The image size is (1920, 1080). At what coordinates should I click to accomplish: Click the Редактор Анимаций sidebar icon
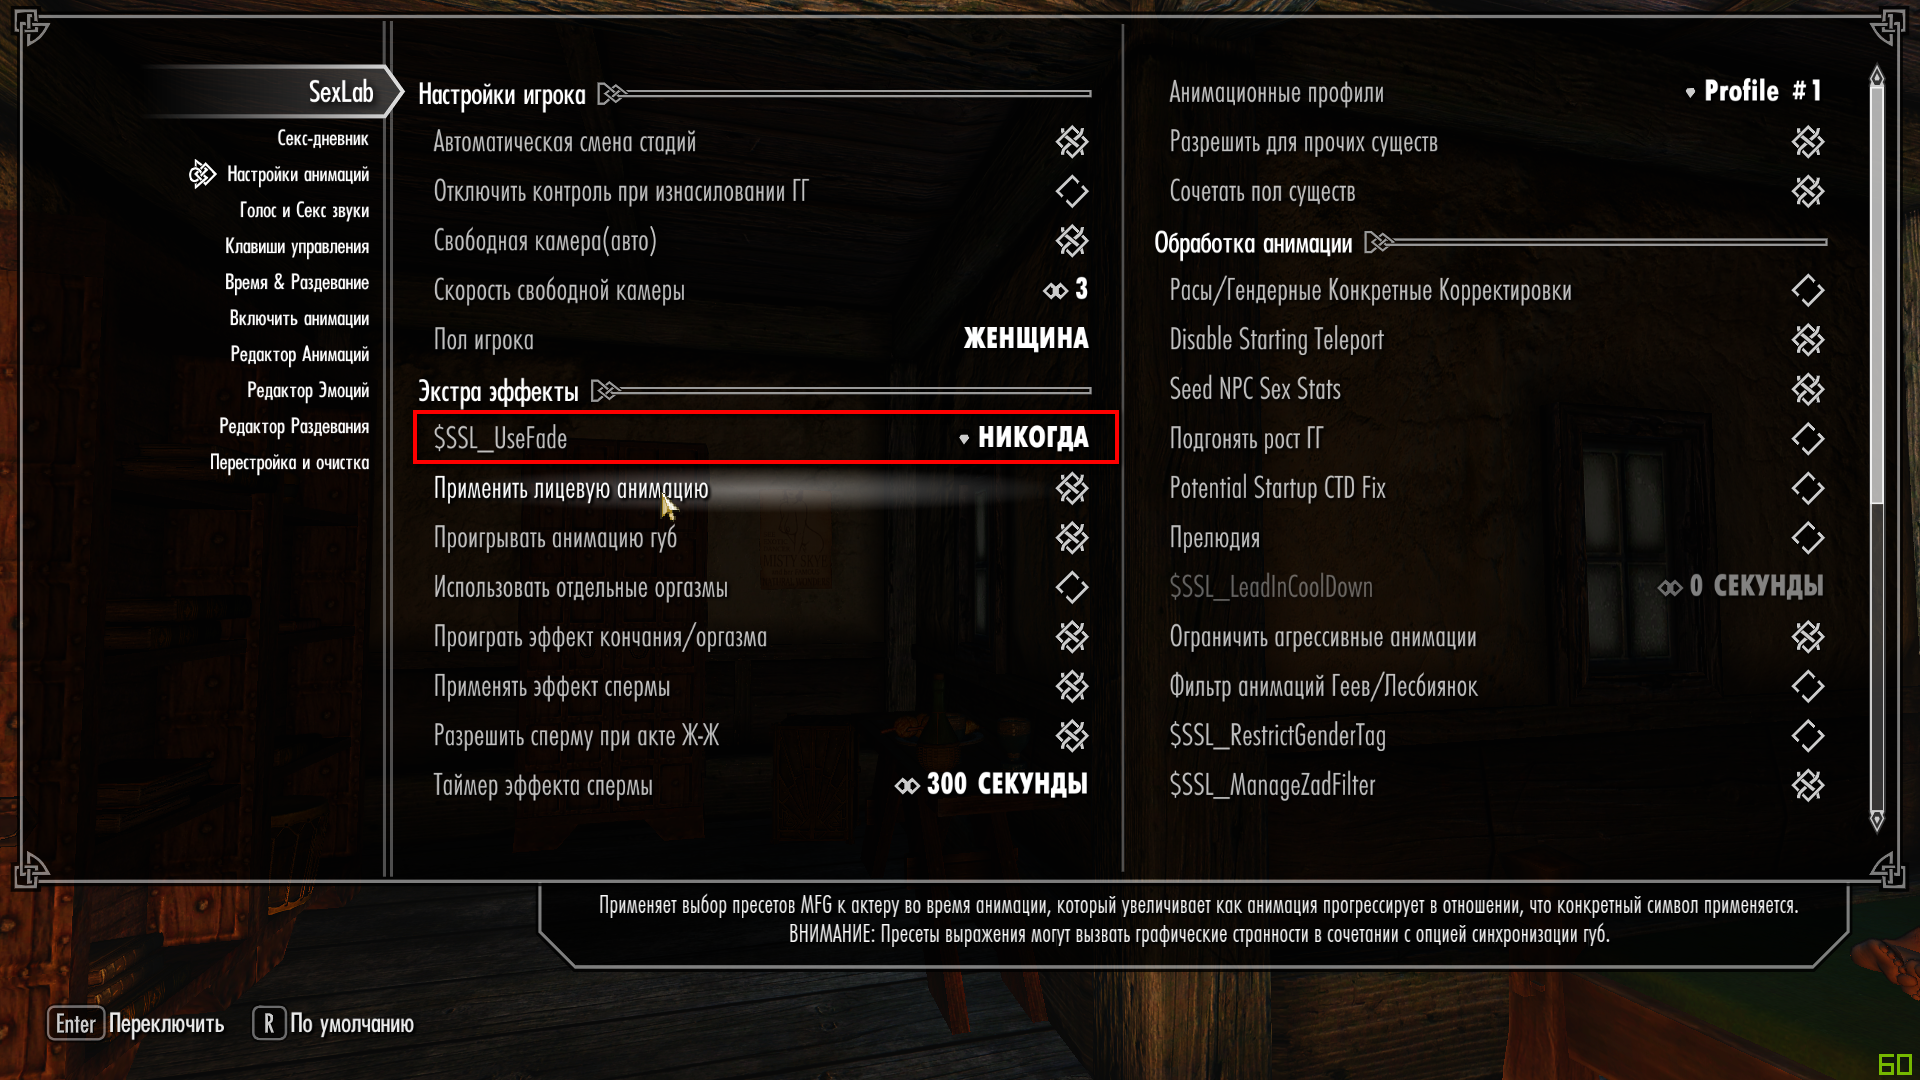coord(301,352)
